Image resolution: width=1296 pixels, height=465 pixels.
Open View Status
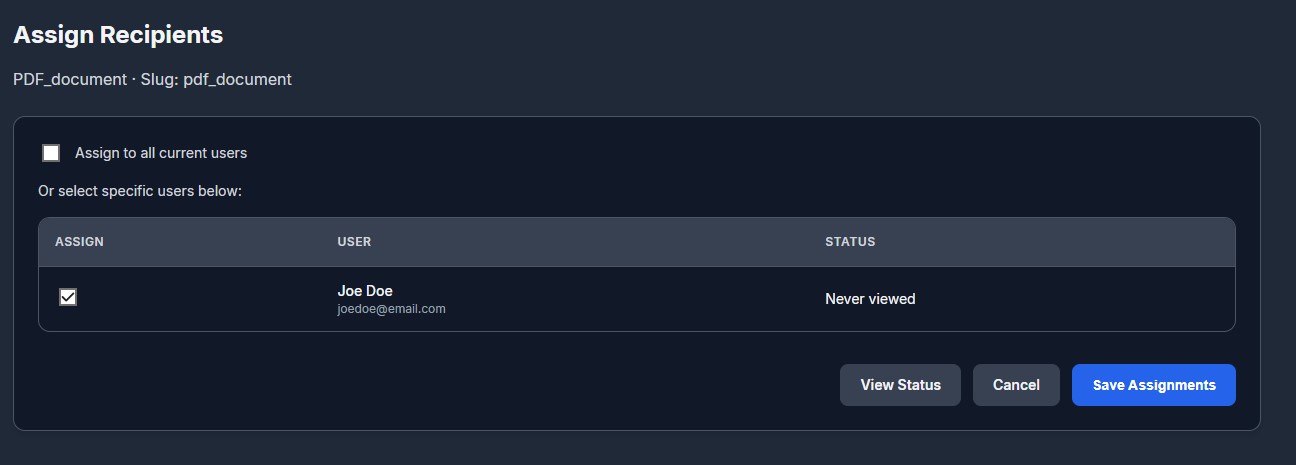(x=900, y=385)
